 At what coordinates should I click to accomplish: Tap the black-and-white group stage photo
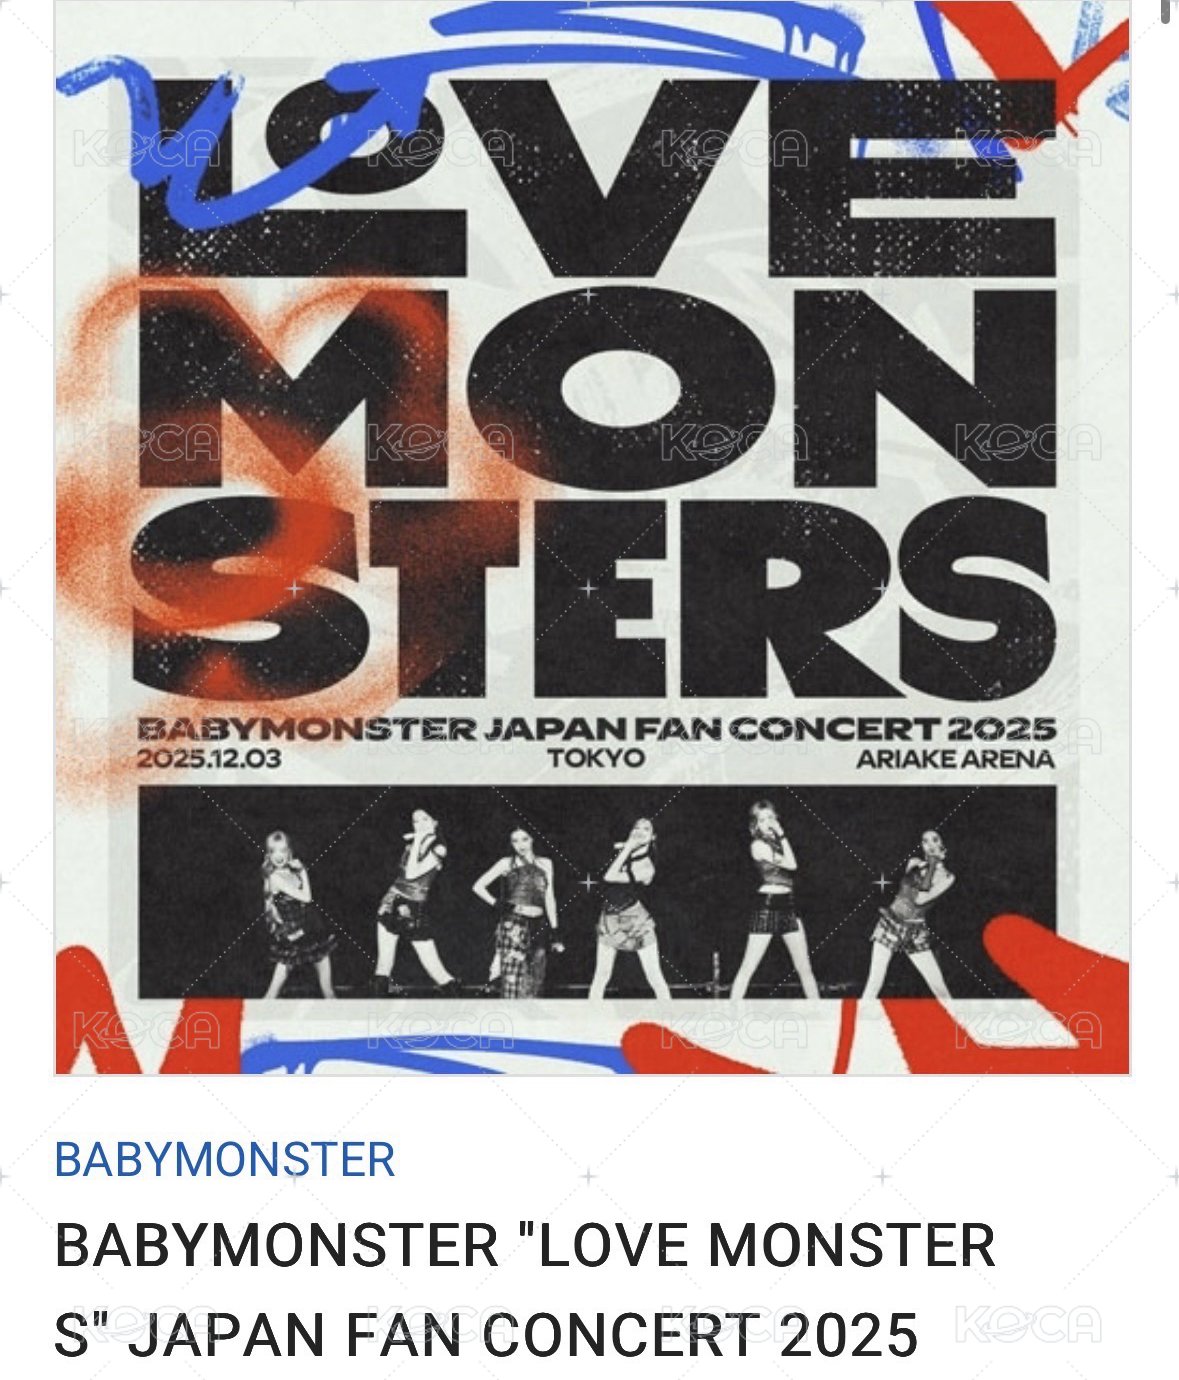pos(597,892)
